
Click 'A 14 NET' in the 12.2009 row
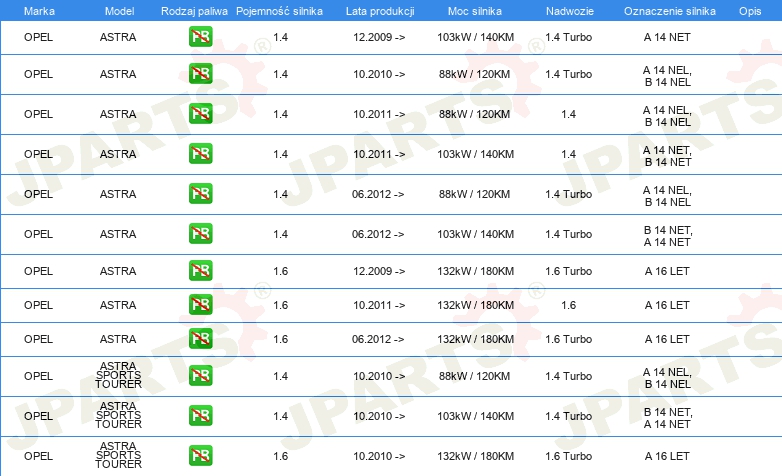(667, 37)
